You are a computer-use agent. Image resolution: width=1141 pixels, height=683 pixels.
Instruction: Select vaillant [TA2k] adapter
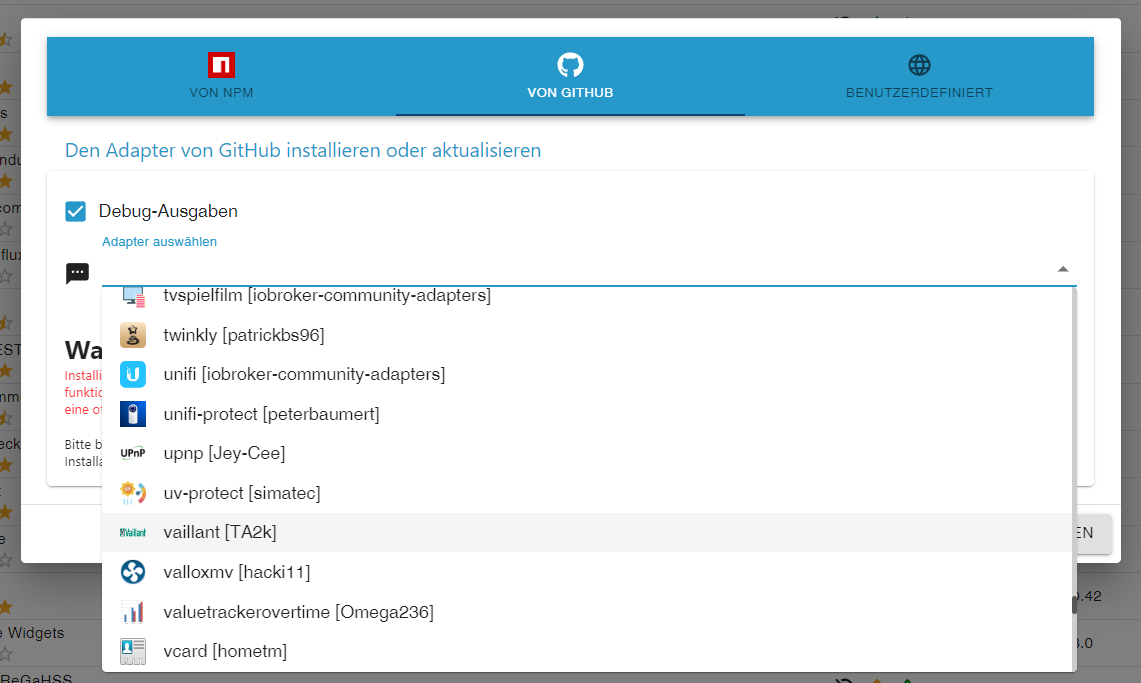[x=588, y=532]
